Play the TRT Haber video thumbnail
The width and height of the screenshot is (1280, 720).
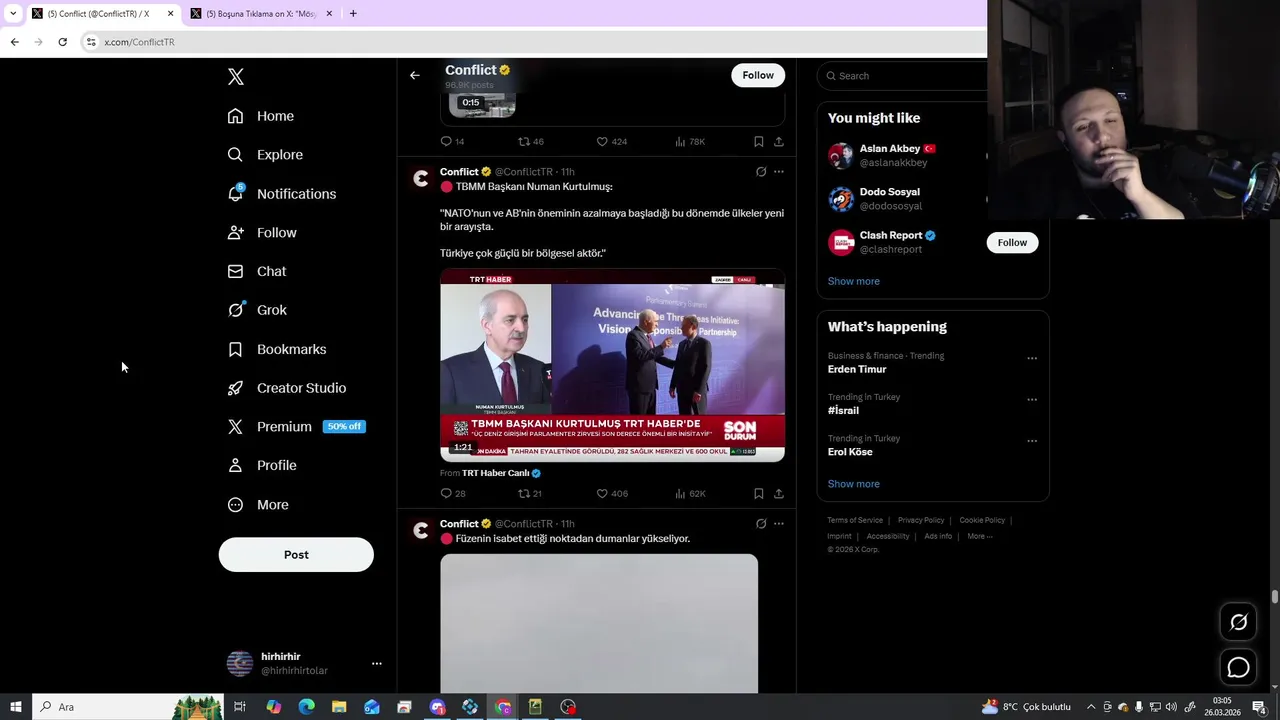tap(612, 365)
